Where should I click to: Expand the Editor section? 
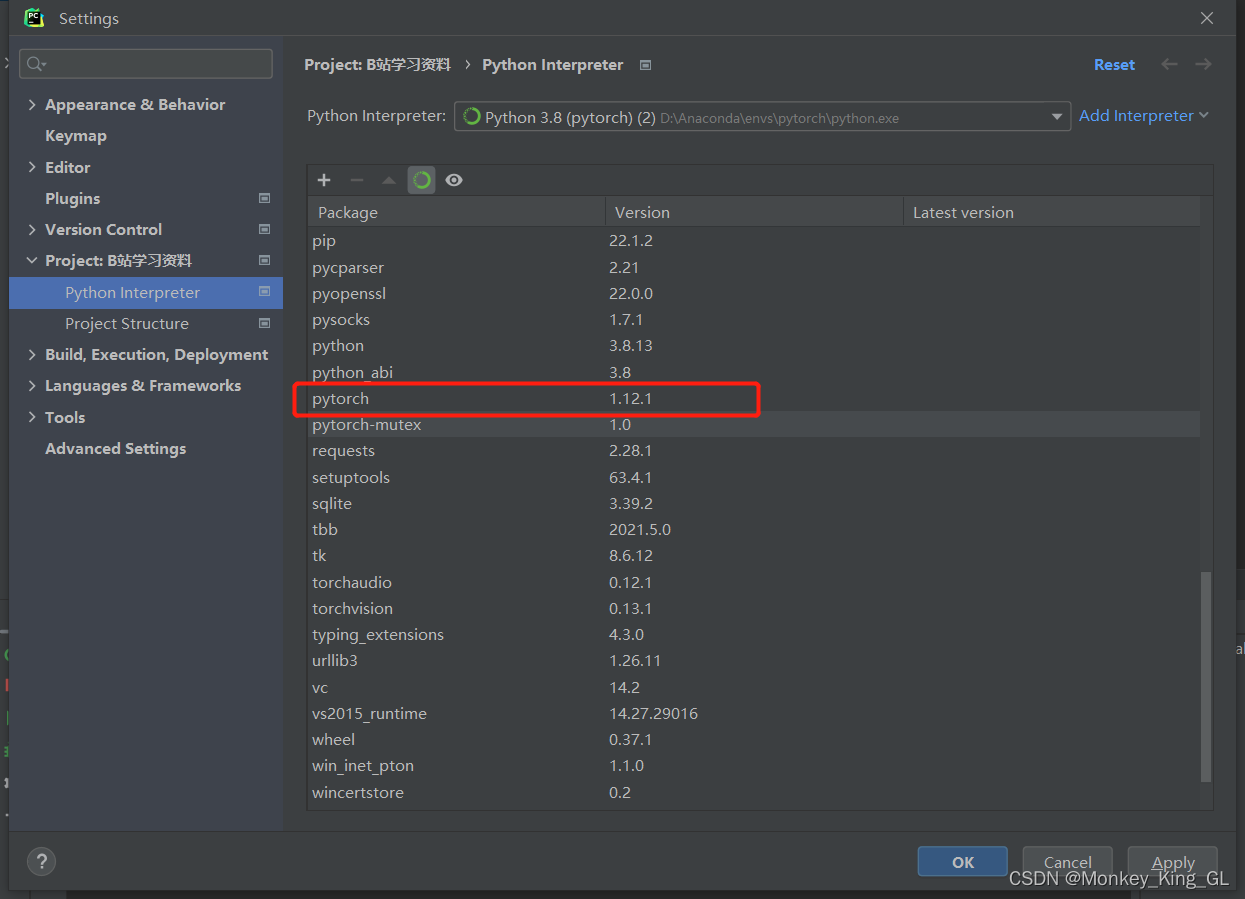[x=32, y=167]
